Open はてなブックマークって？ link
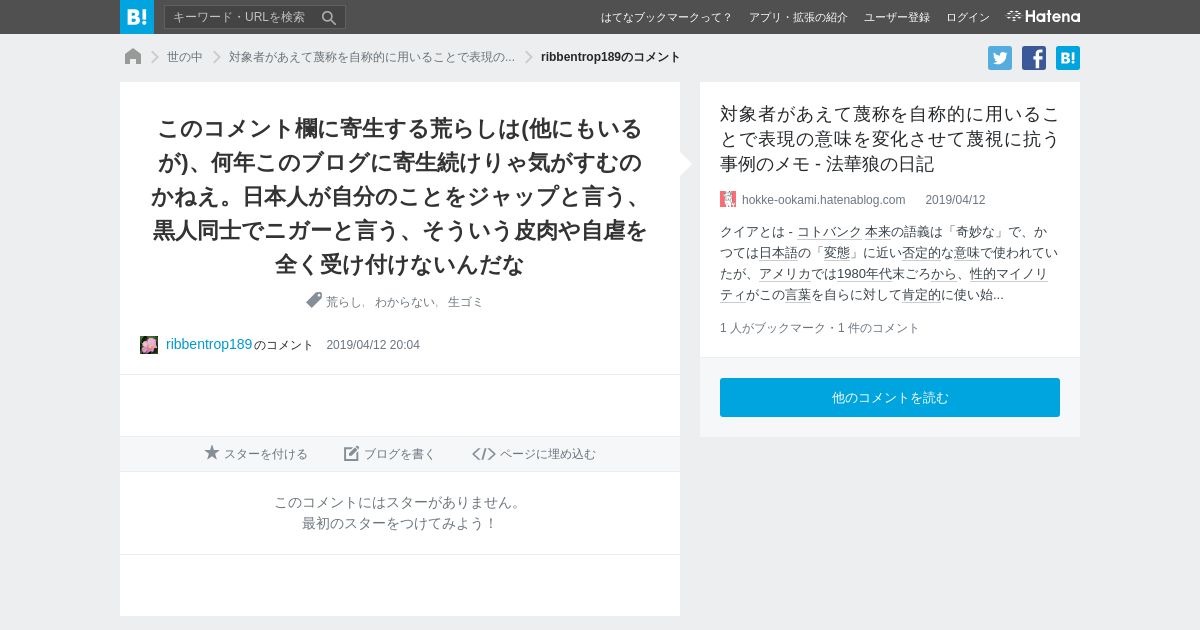The image size is (1200, 630). [667, 17]
